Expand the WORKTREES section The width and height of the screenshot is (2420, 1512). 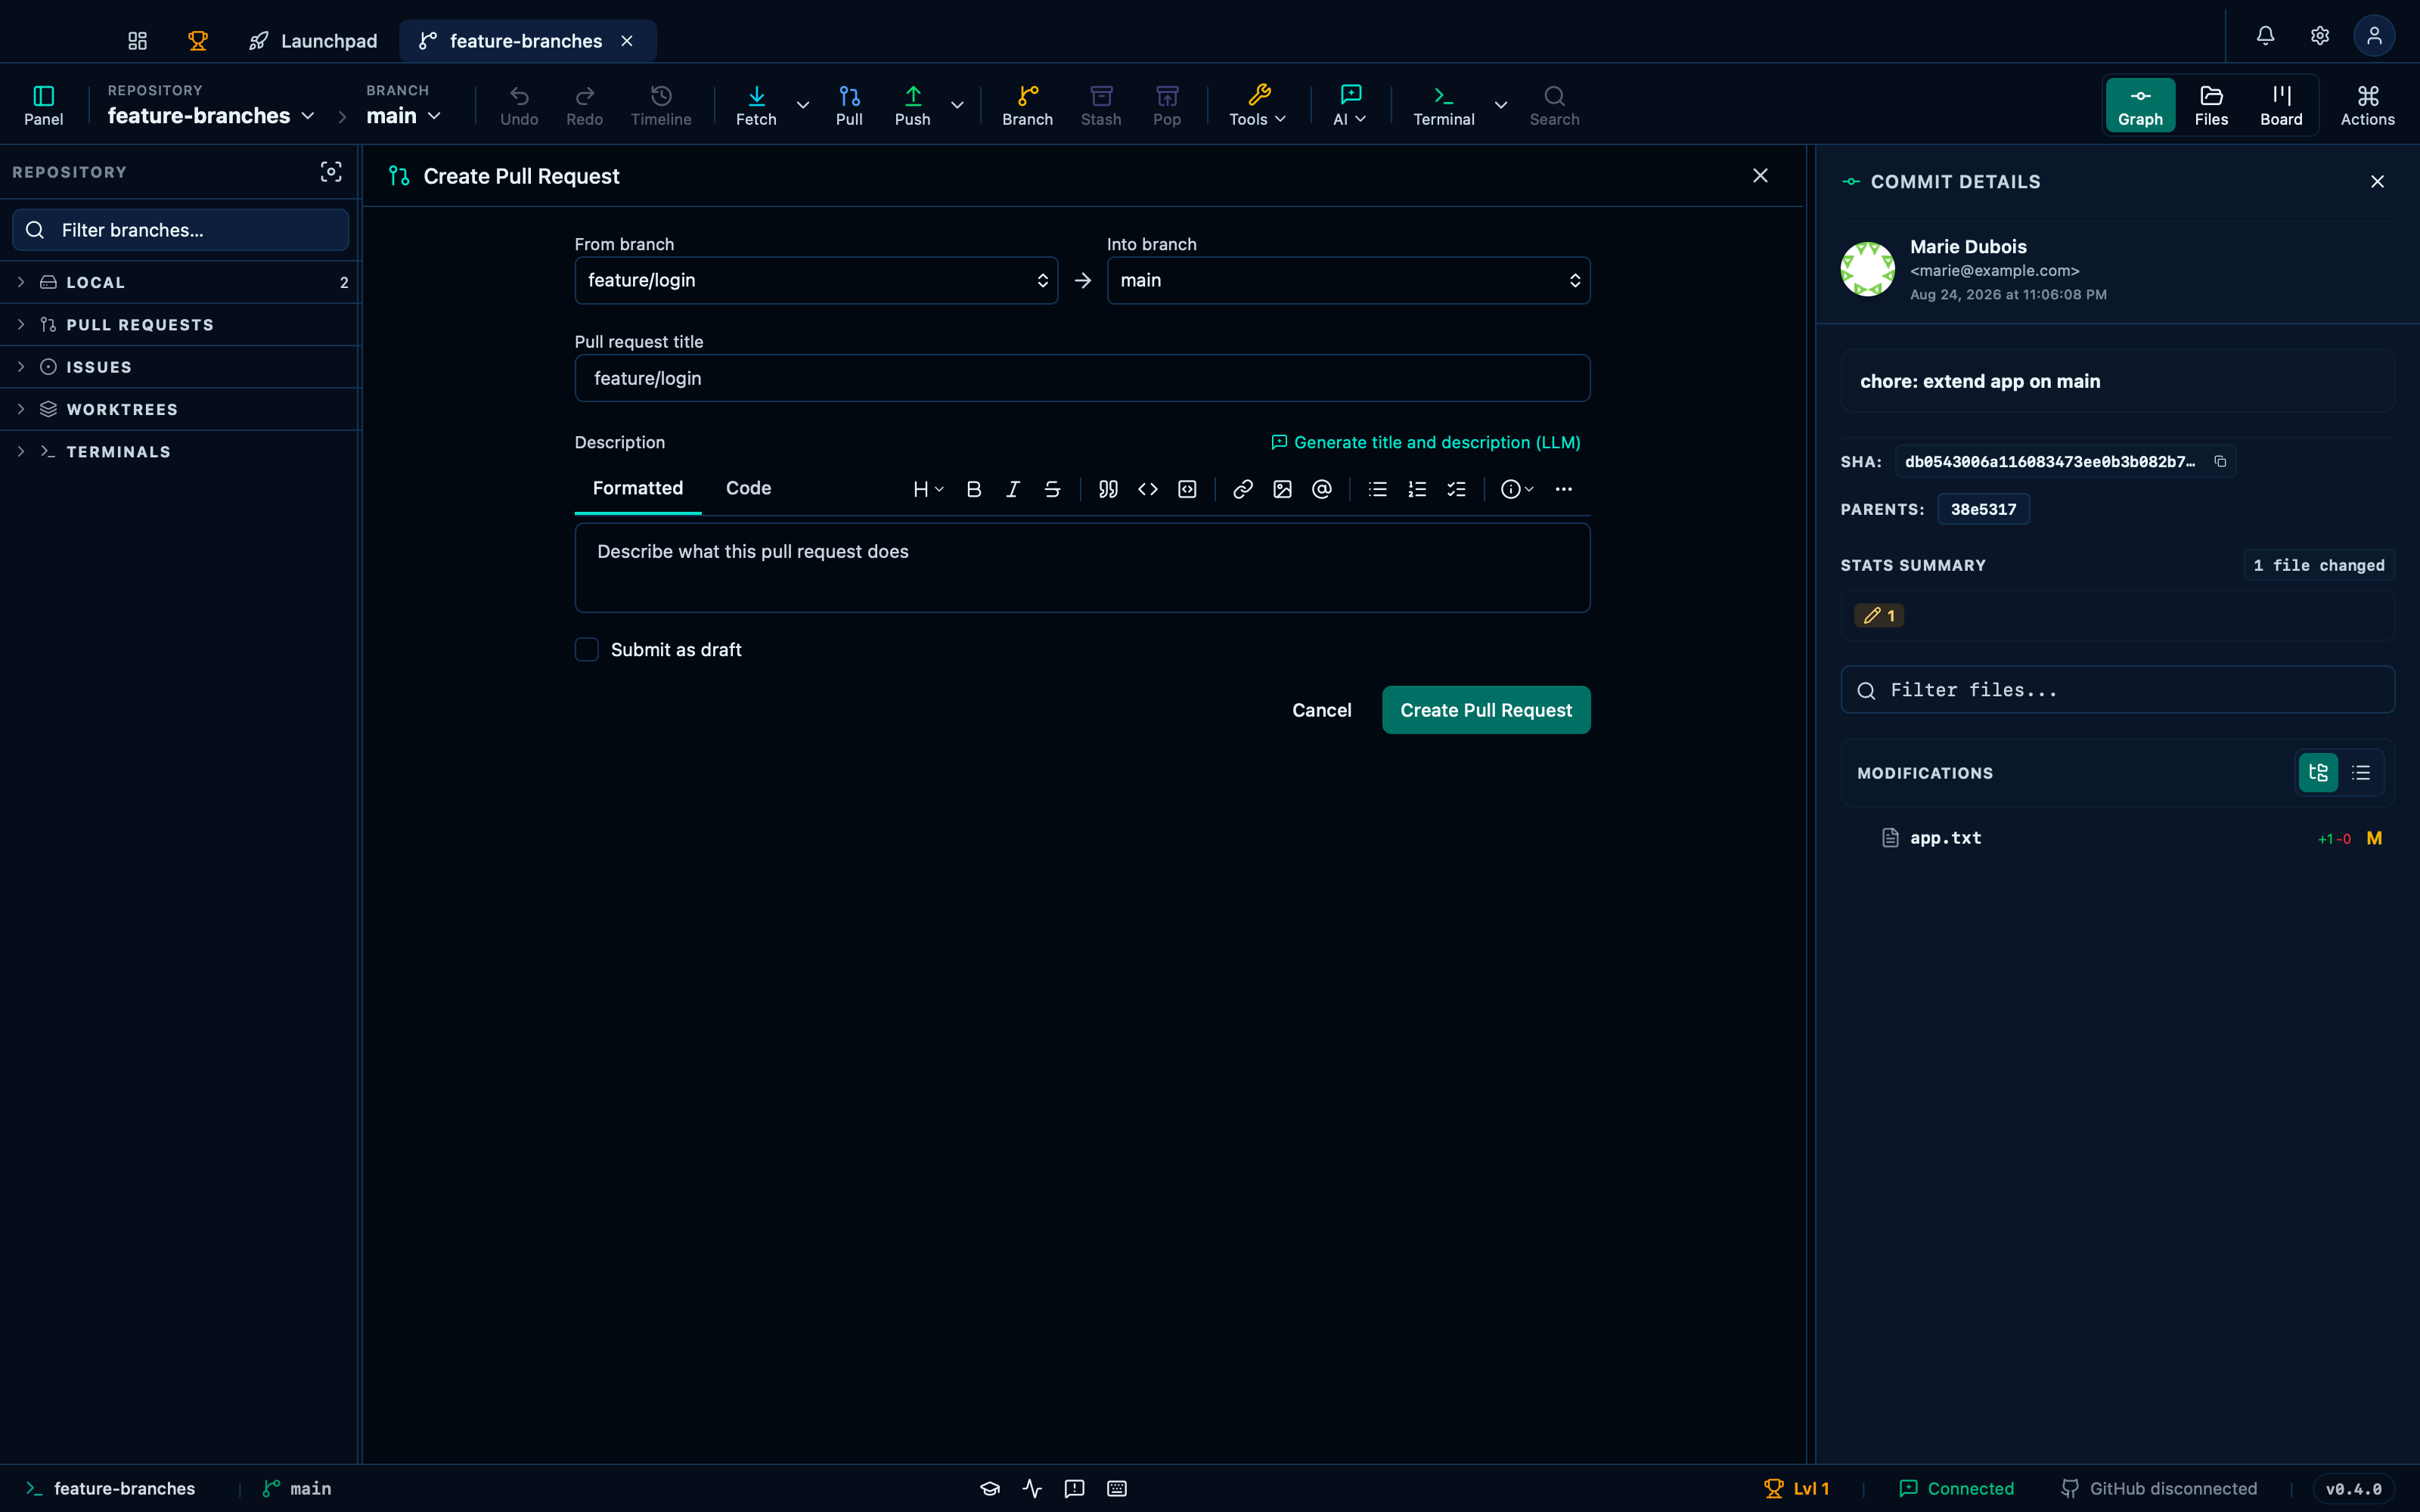(180, 410)
